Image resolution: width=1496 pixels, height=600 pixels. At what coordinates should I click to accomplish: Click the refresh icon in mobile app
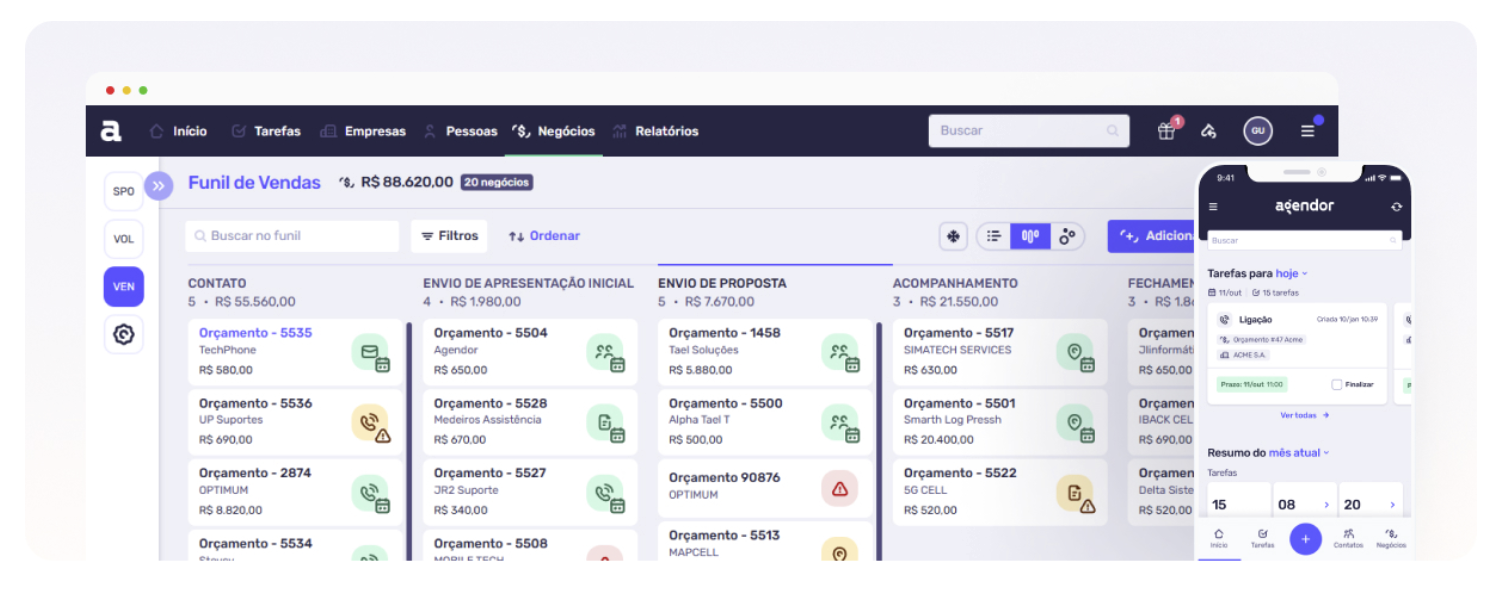pyautogui.click(x=1396, y=207)
